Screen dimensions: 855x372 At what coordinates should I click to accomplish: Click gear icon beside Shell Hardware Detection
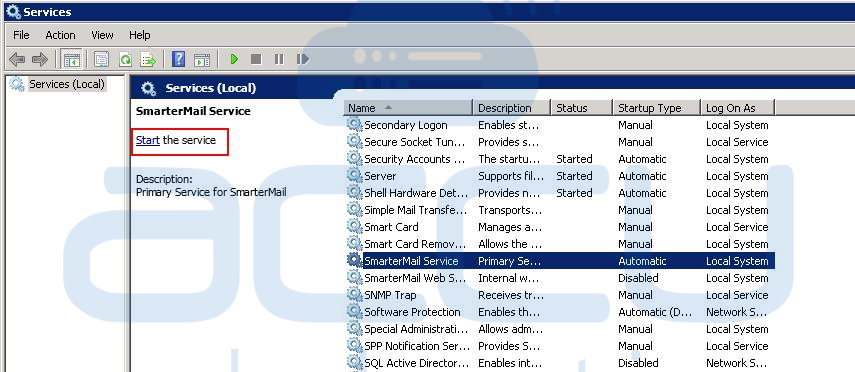(354, 193)
